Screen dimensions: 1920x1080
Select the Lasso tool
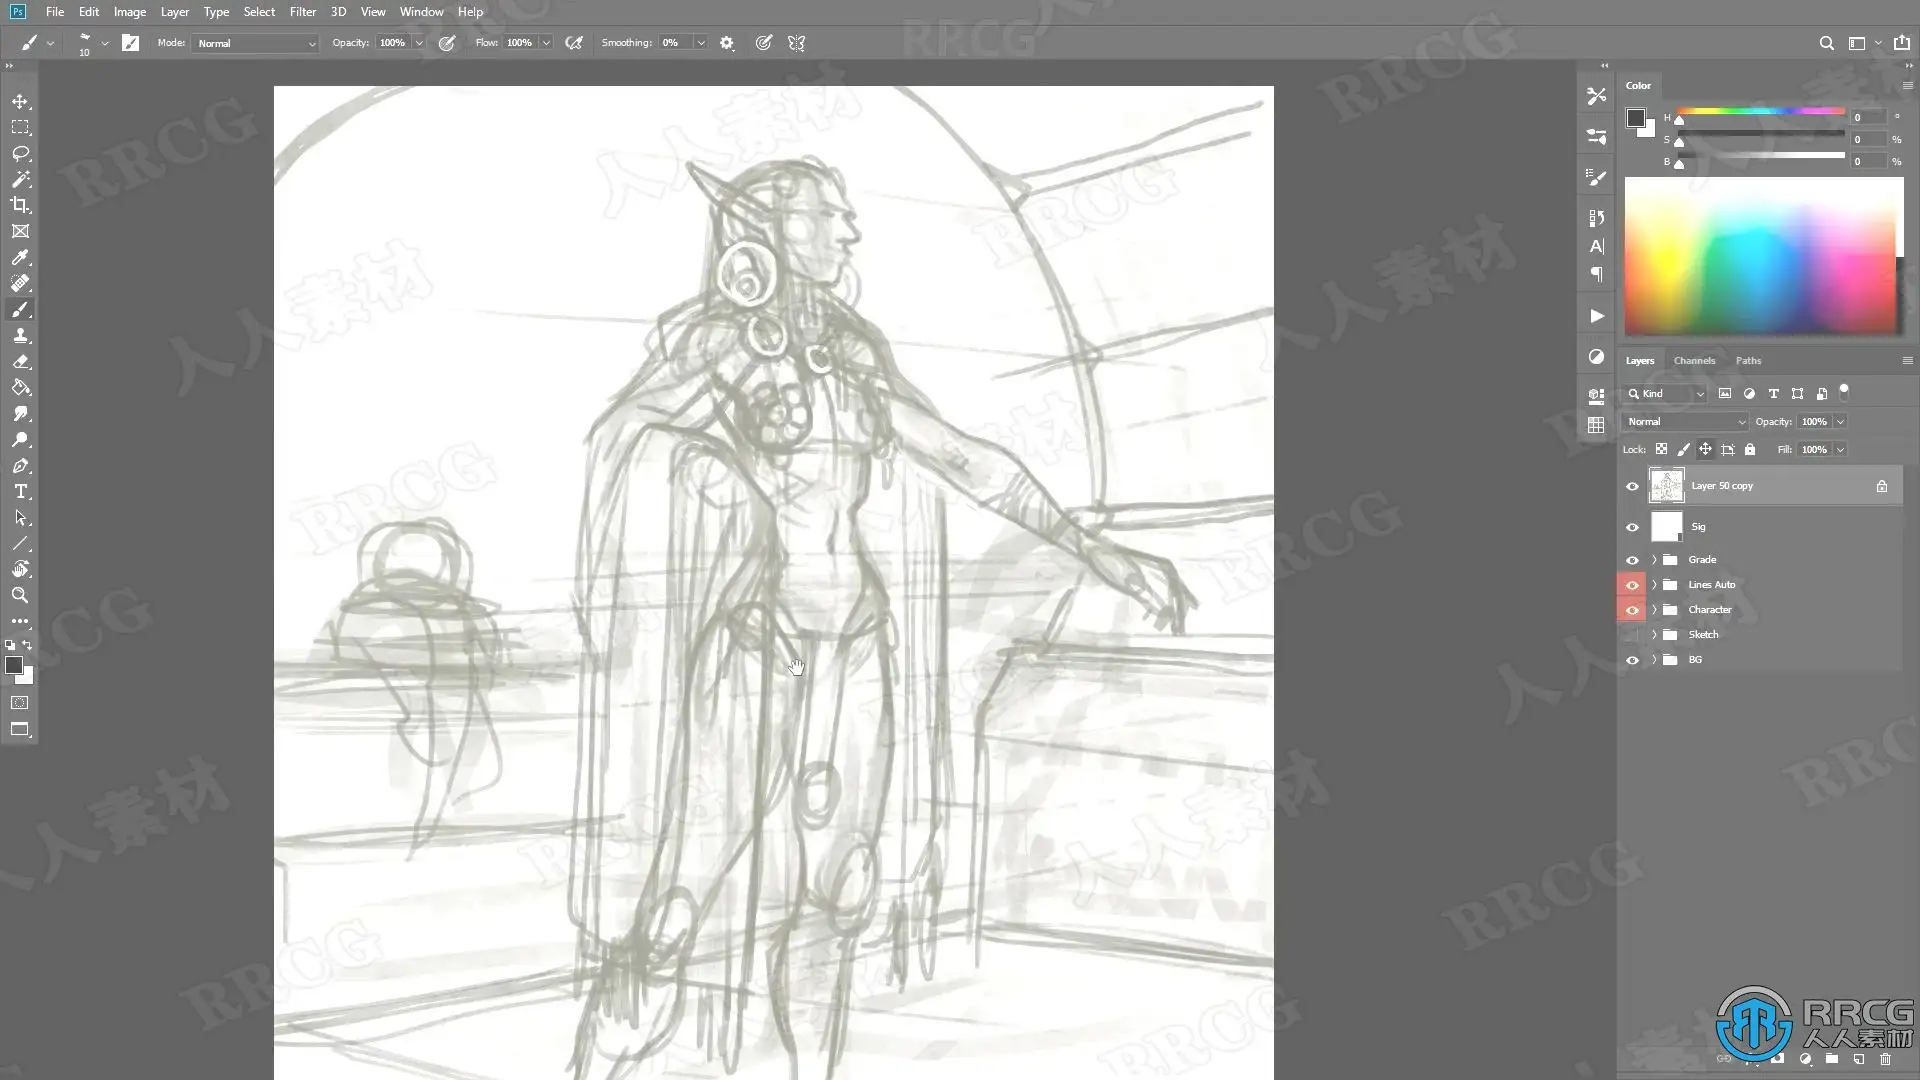coord(20,154)
